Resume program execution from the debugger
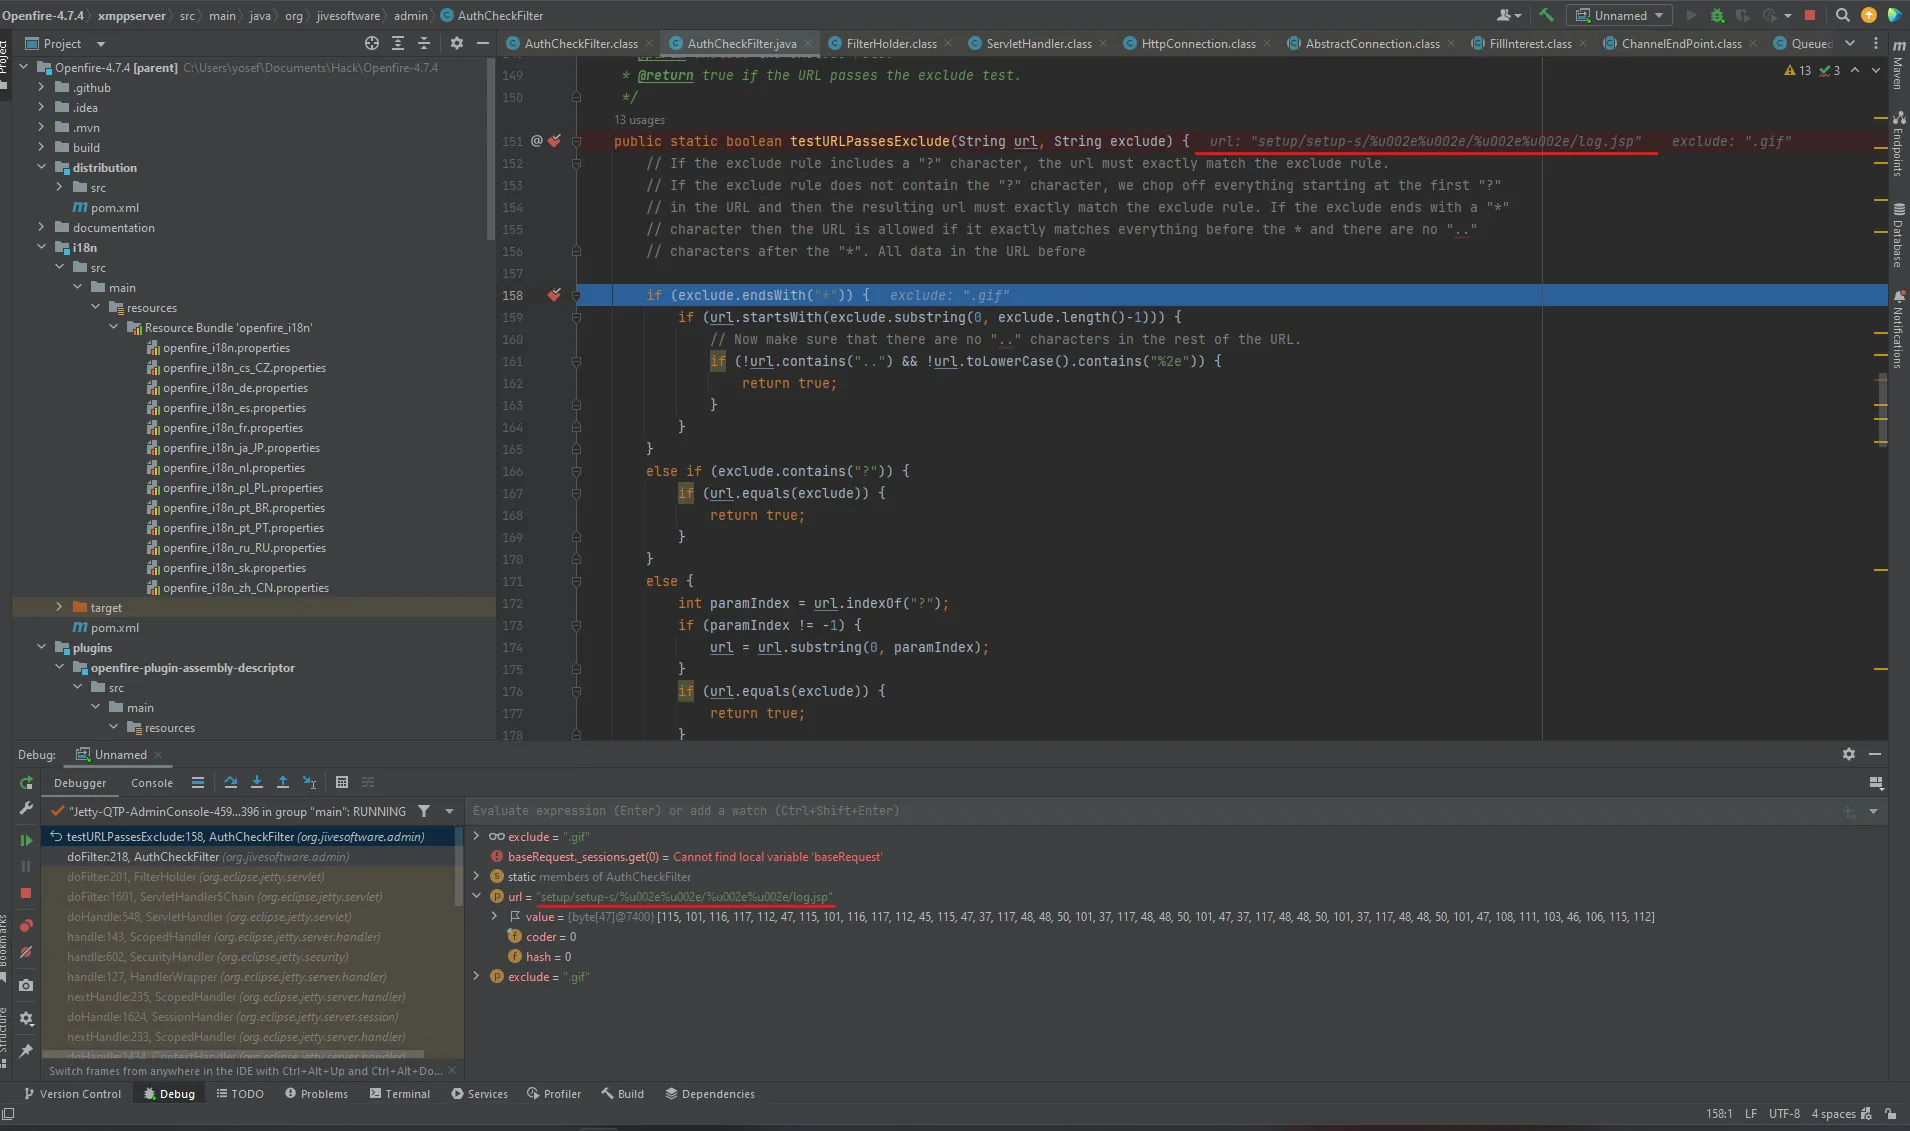1910x1131 pixels. [x=27, y=838]
